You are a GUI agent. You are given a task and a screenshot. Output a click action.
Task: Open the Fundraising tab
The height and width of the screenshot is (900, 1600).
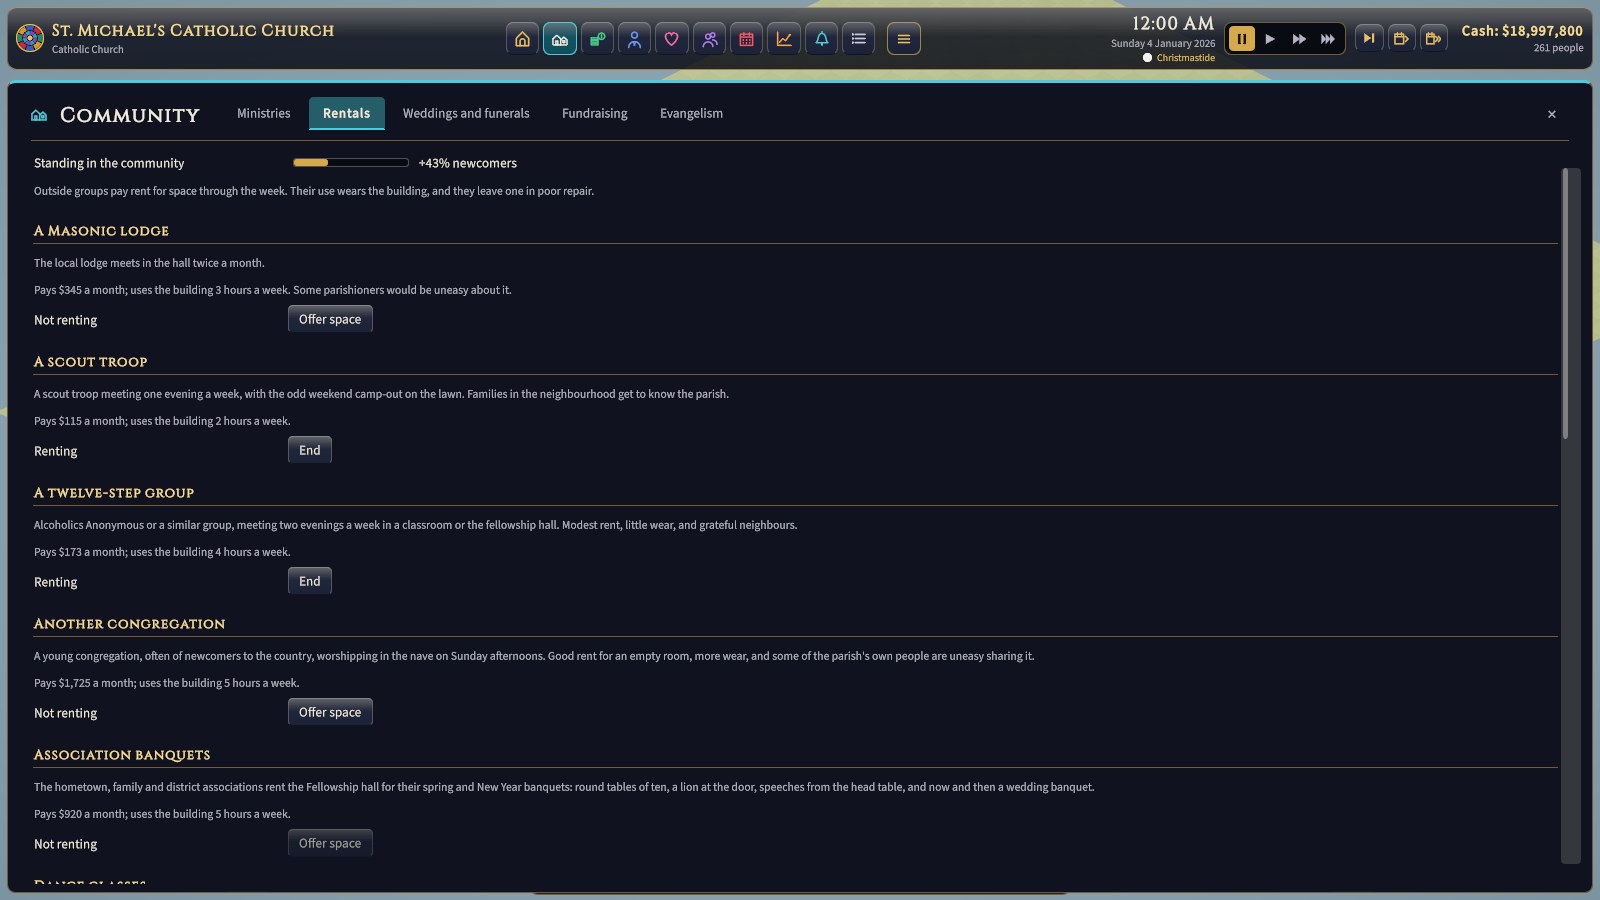tap(595, 114)
